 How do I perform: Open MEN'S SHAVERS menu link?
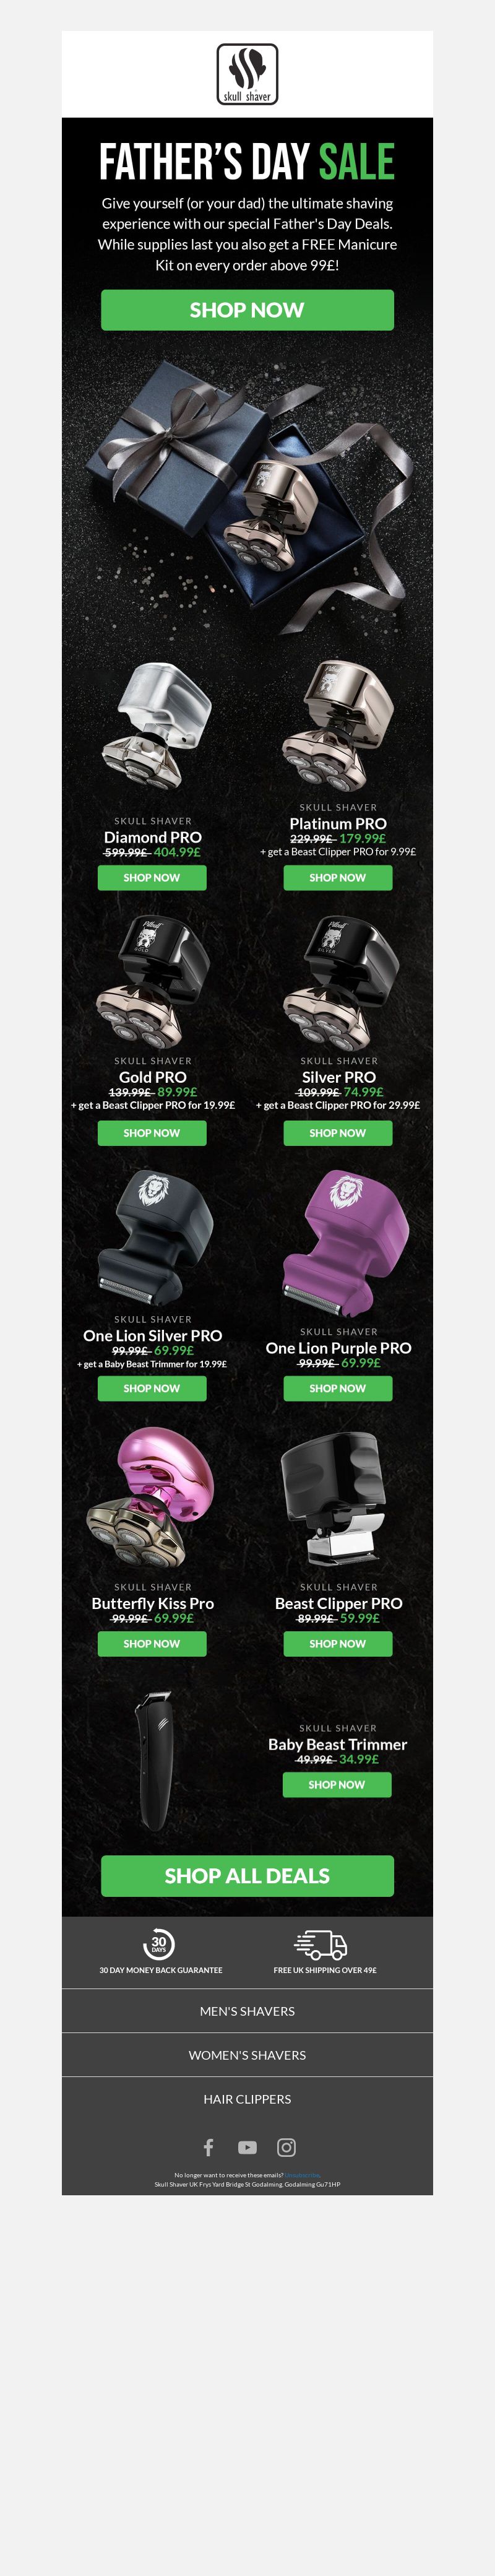pyautogui.click(x=247, y=2010)
